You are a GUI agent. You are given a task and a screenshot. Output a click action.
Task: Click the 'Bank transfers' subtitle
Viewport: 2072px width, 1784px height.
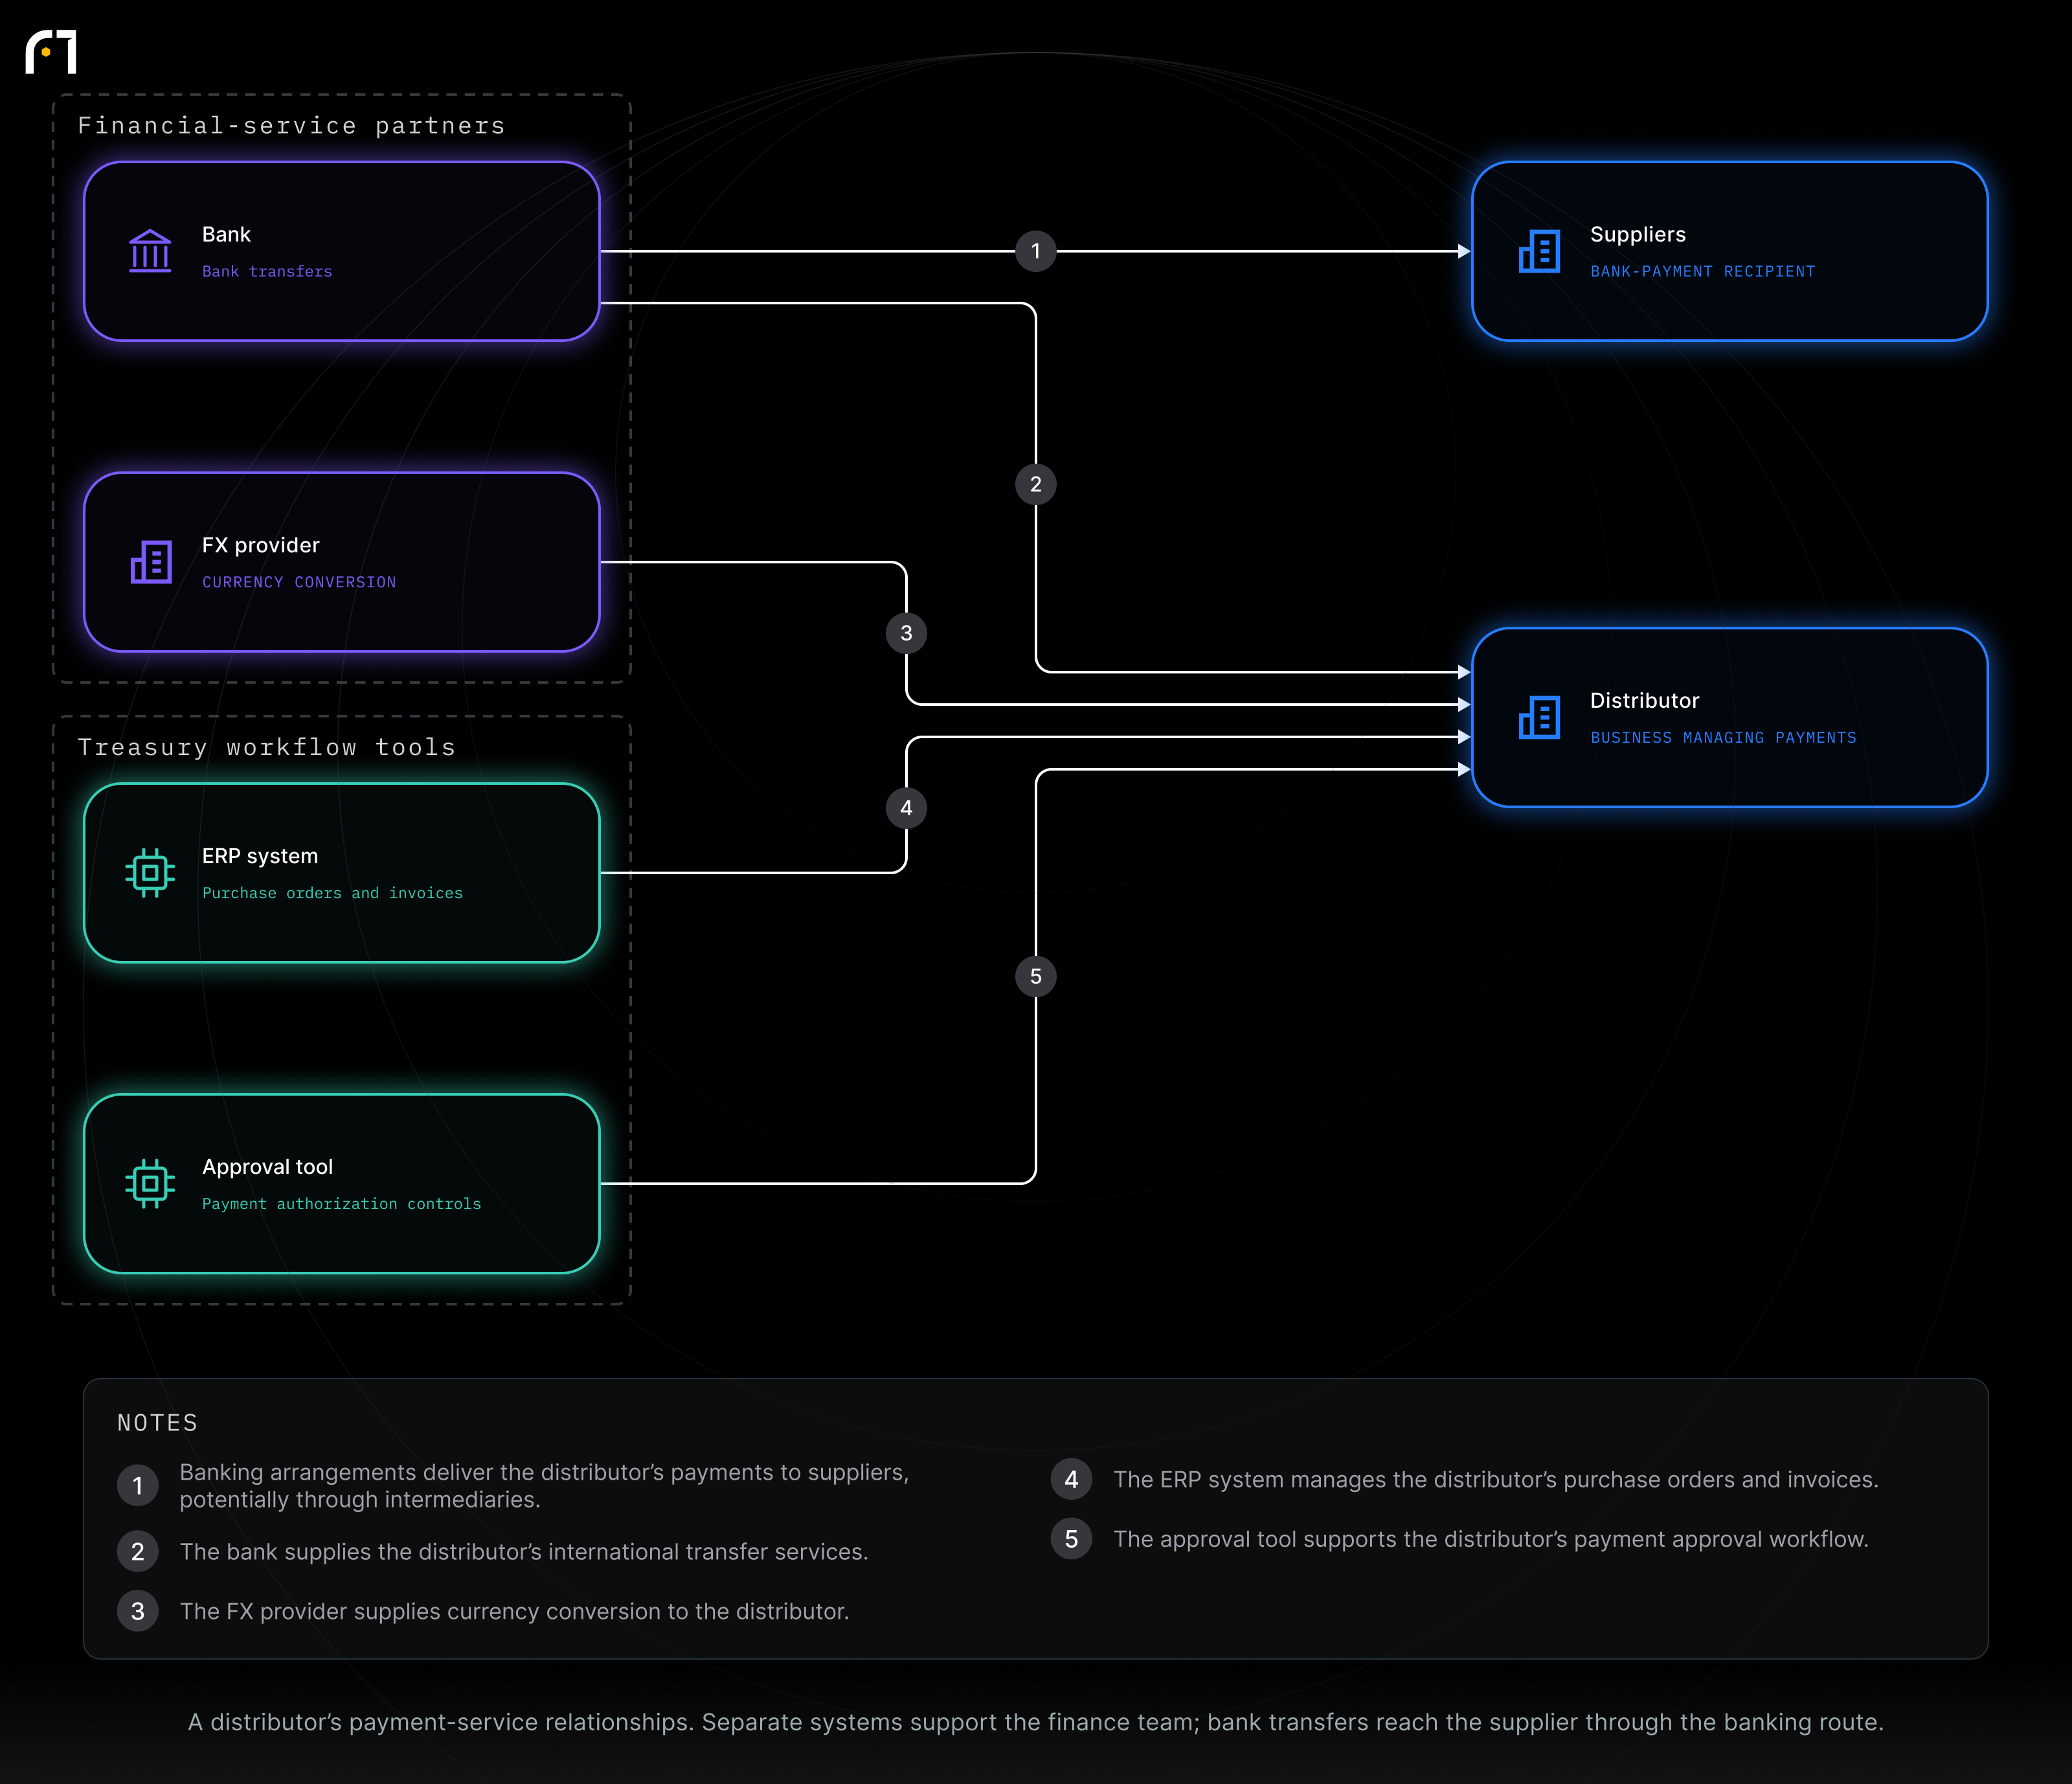tap(267, 272)
